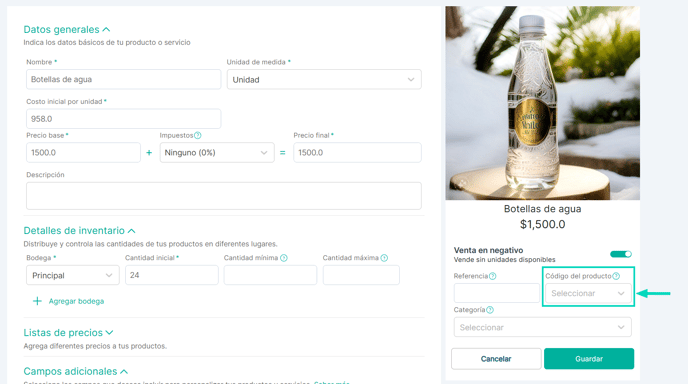Click the Cantidad máxima help icon
Viewport: 688px width, 384px height.
point(384,258)
